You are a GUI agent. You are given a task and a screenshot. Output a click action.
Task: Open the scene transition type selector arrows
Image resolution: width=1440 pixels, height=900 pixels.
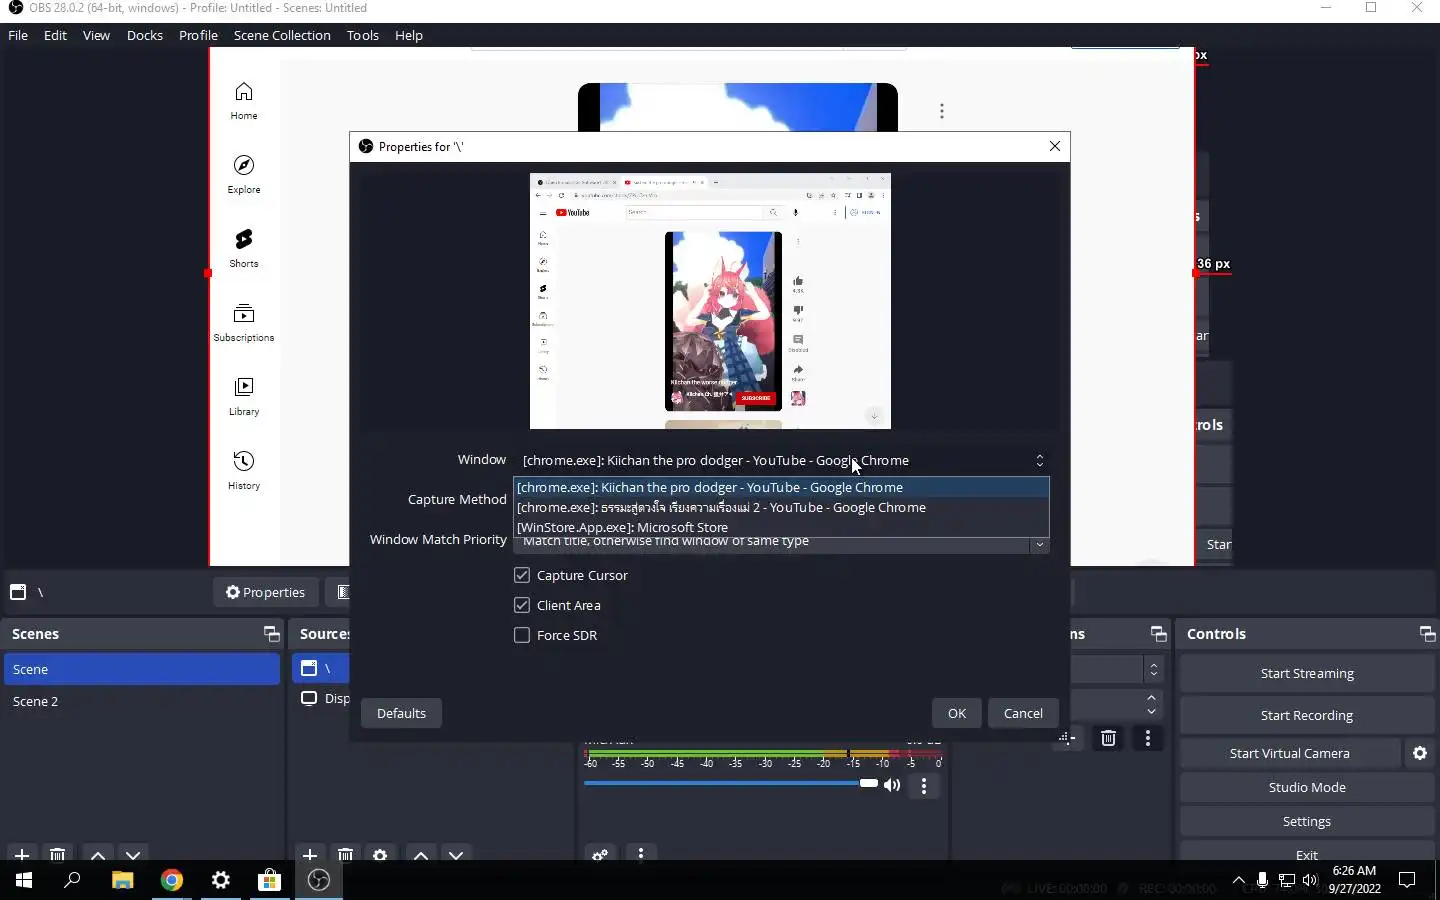coord(1154,668)
